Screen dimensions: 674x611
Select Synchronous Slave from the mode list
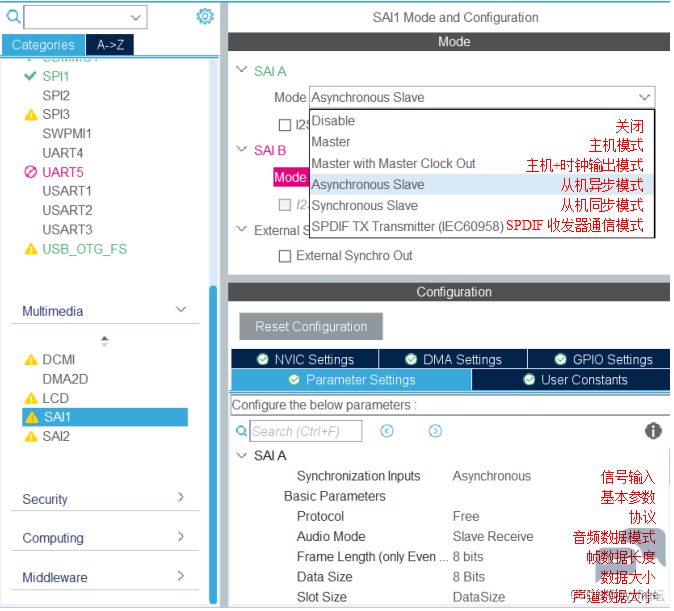(365, 205)
